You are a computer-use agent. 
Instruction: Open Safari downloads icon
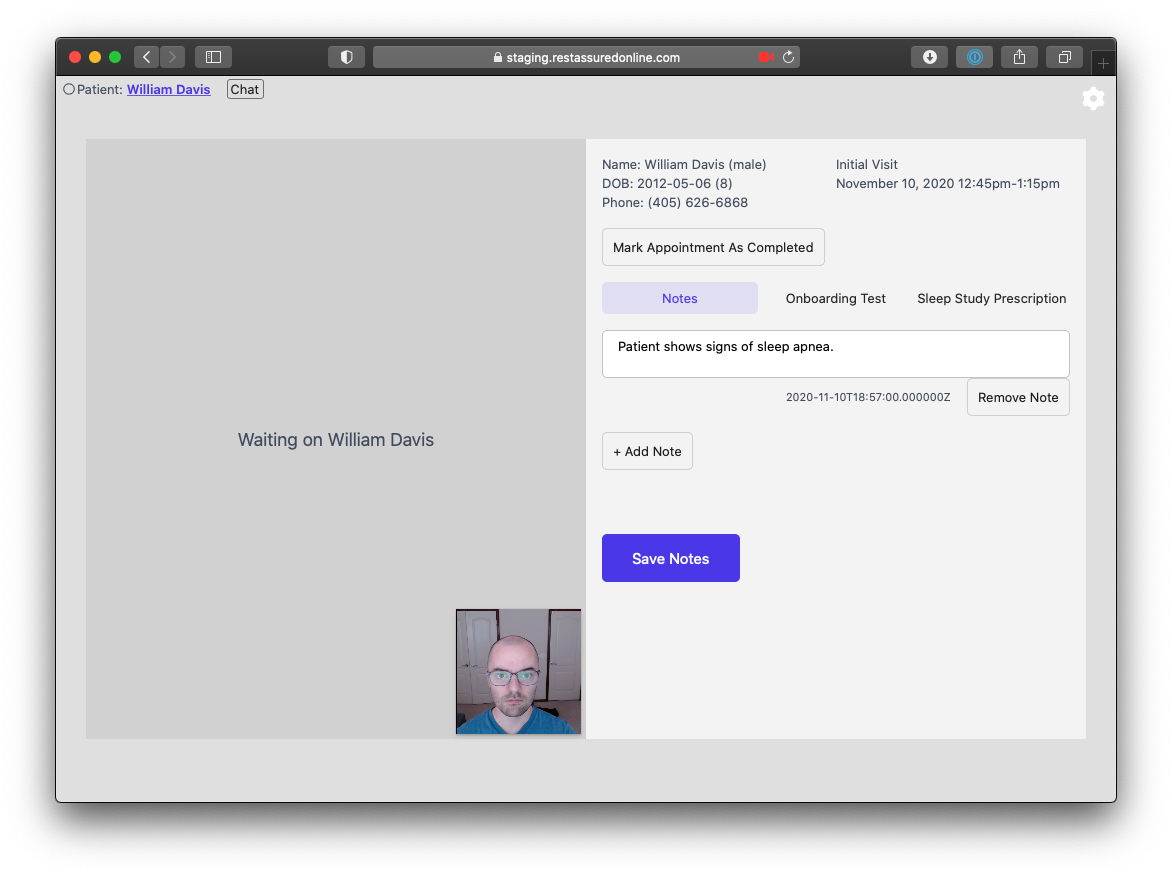[x=929, y=57]
